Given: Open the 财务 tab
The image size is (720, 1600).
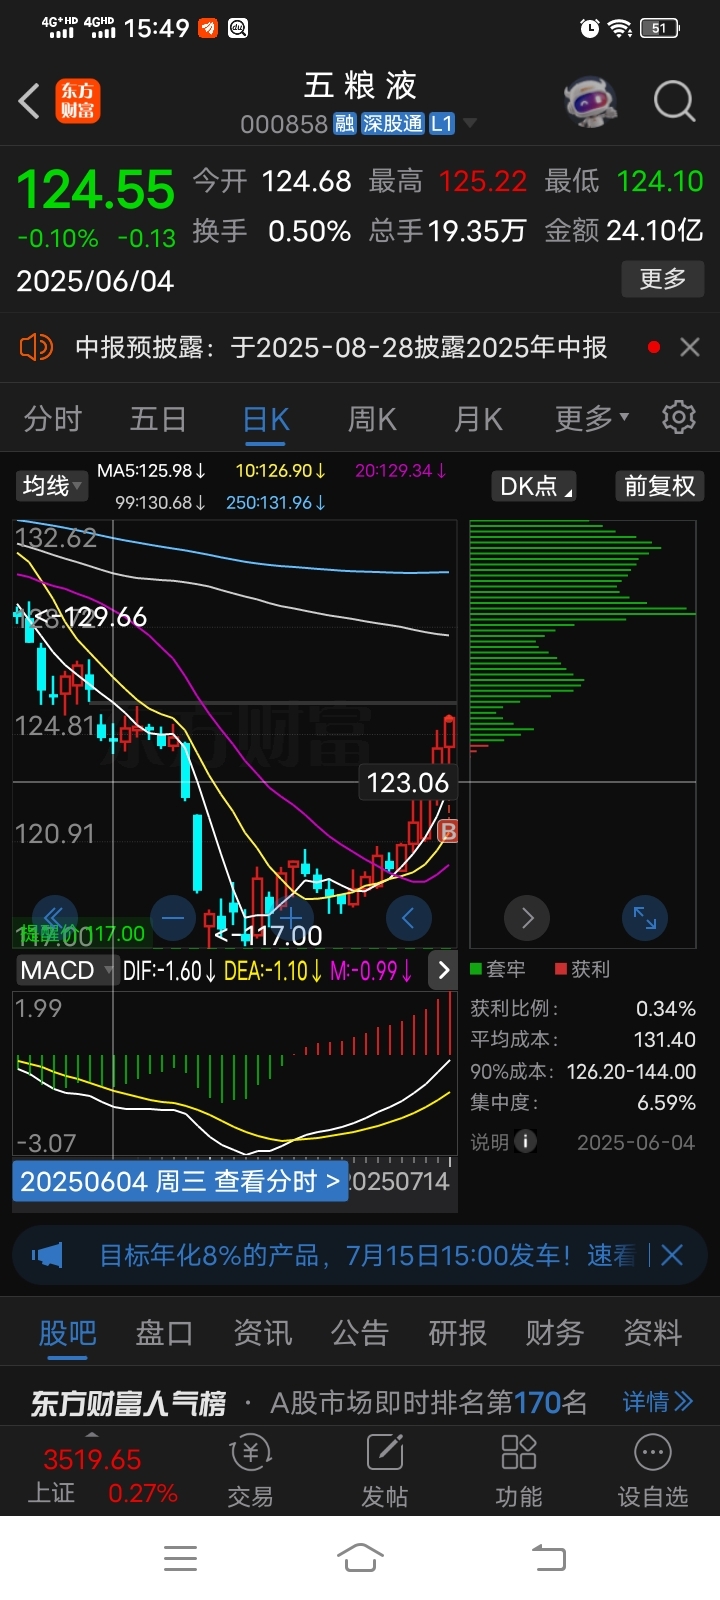Looking at the screenshot, I should coord(555,1333).
